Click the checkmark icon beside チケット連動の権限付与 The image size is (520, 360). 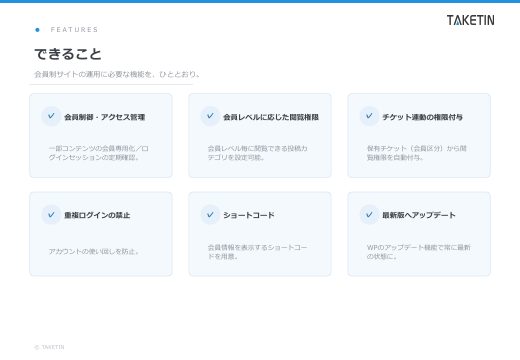coord(369,116)
